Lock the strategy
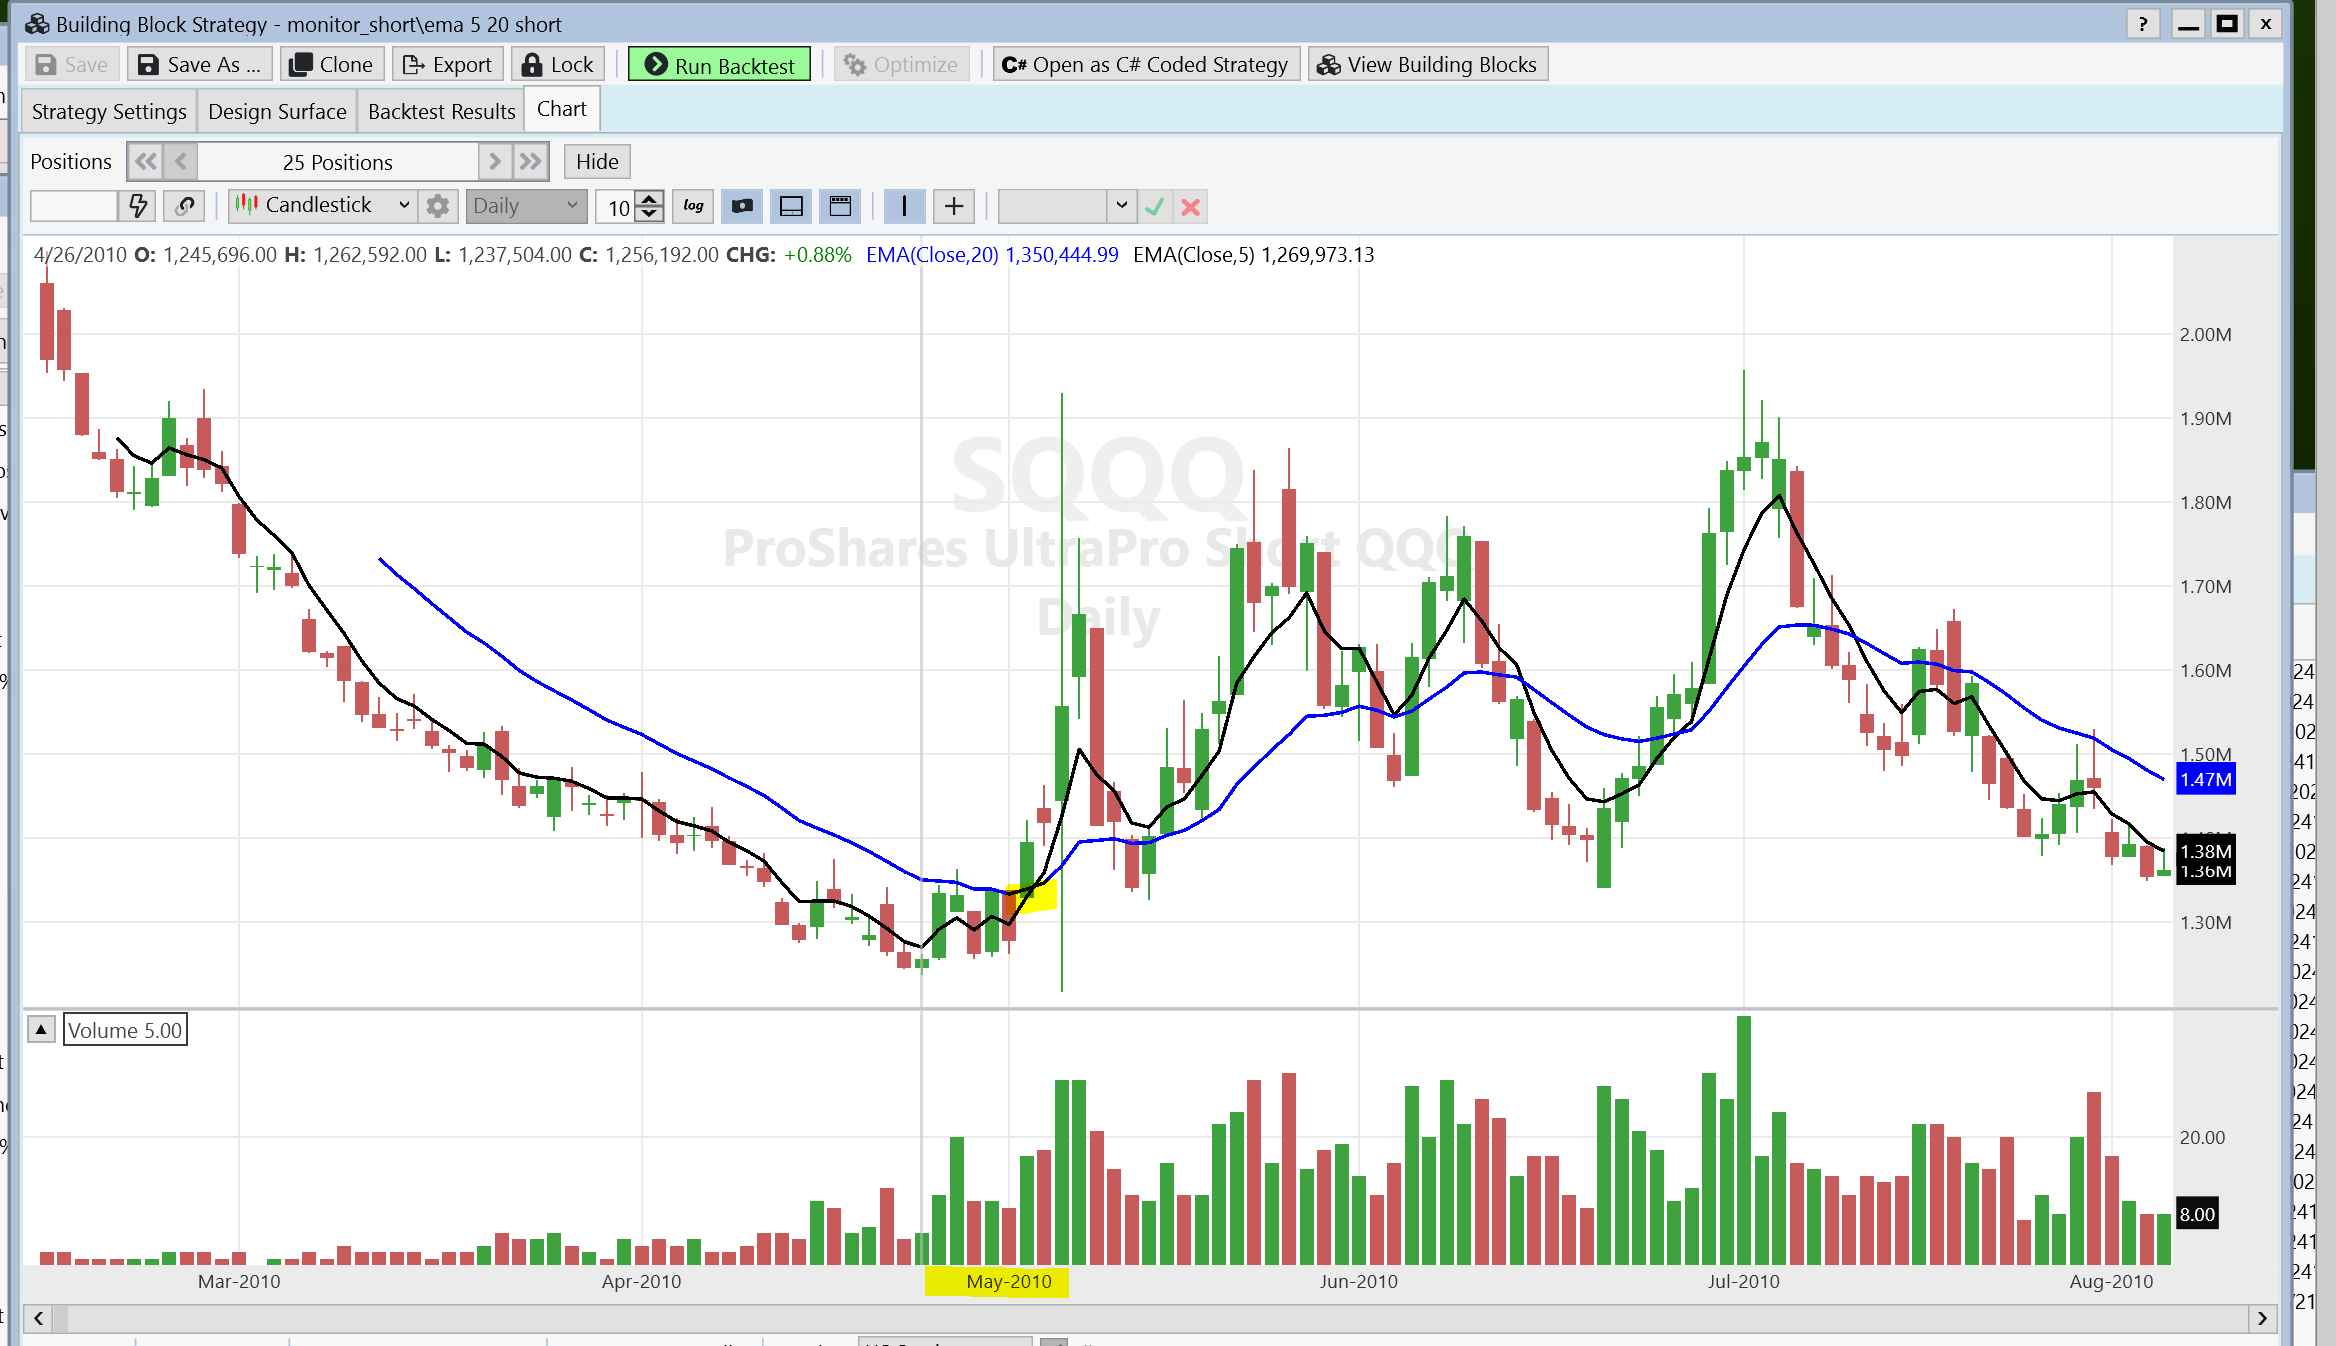 (x=558, y=65)
